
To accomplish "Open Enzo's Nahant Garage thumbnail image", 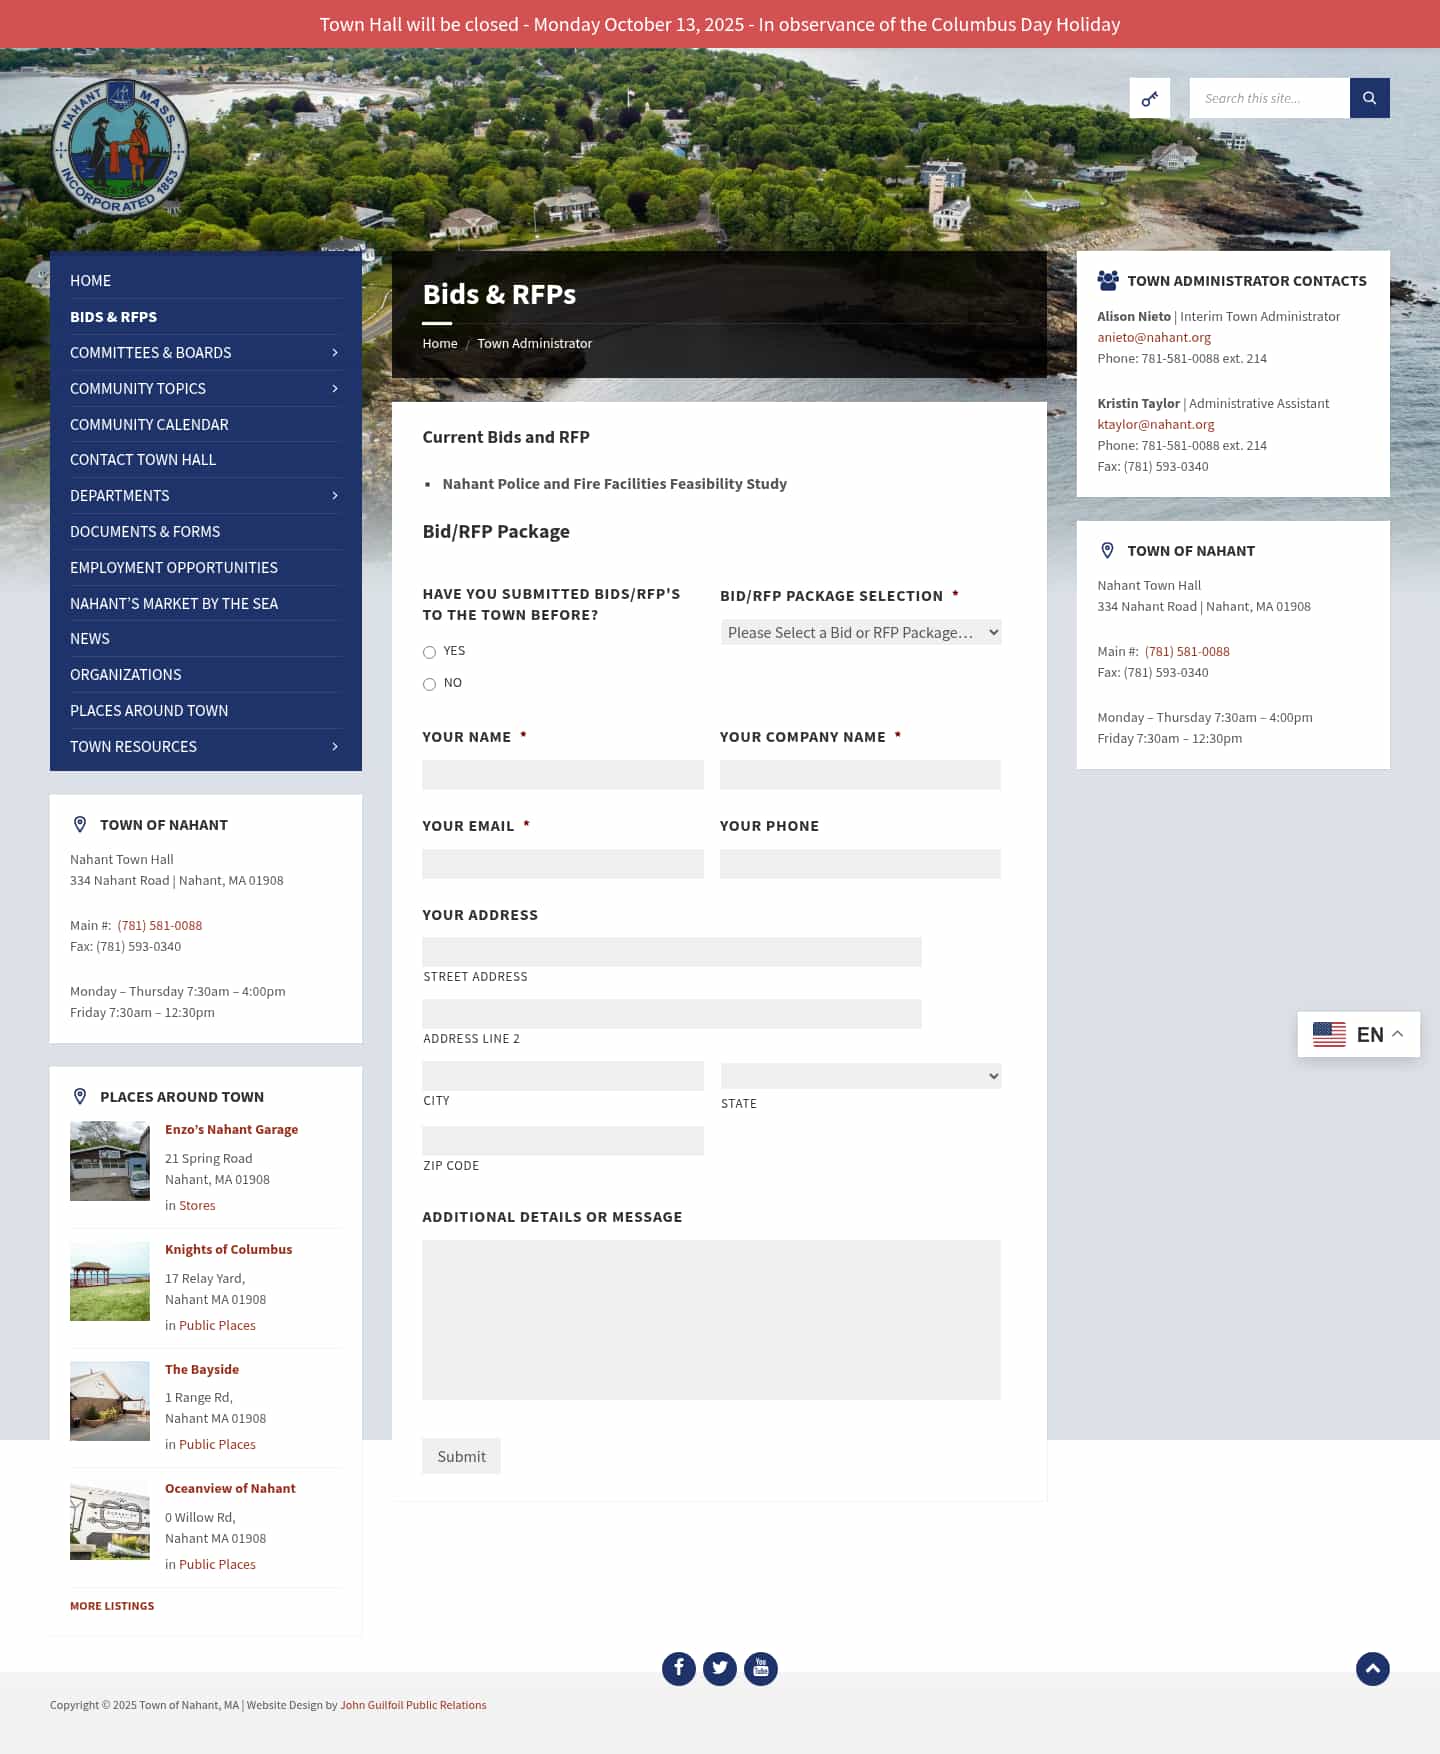I will 110,1161.
